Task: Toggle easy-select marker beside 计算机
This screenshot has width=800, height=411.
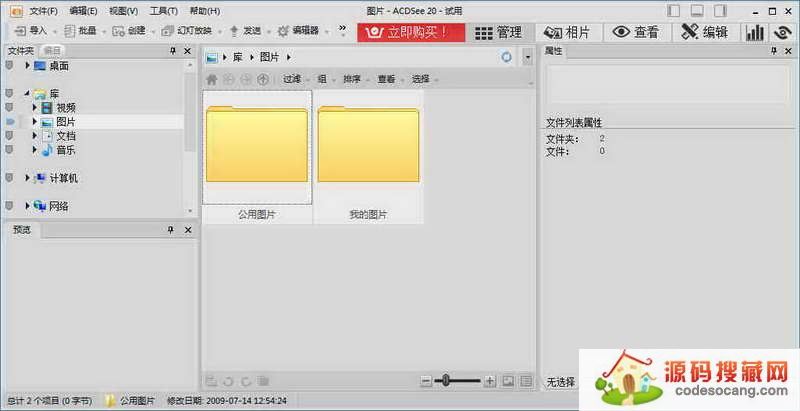Action: tap(9, 178)
